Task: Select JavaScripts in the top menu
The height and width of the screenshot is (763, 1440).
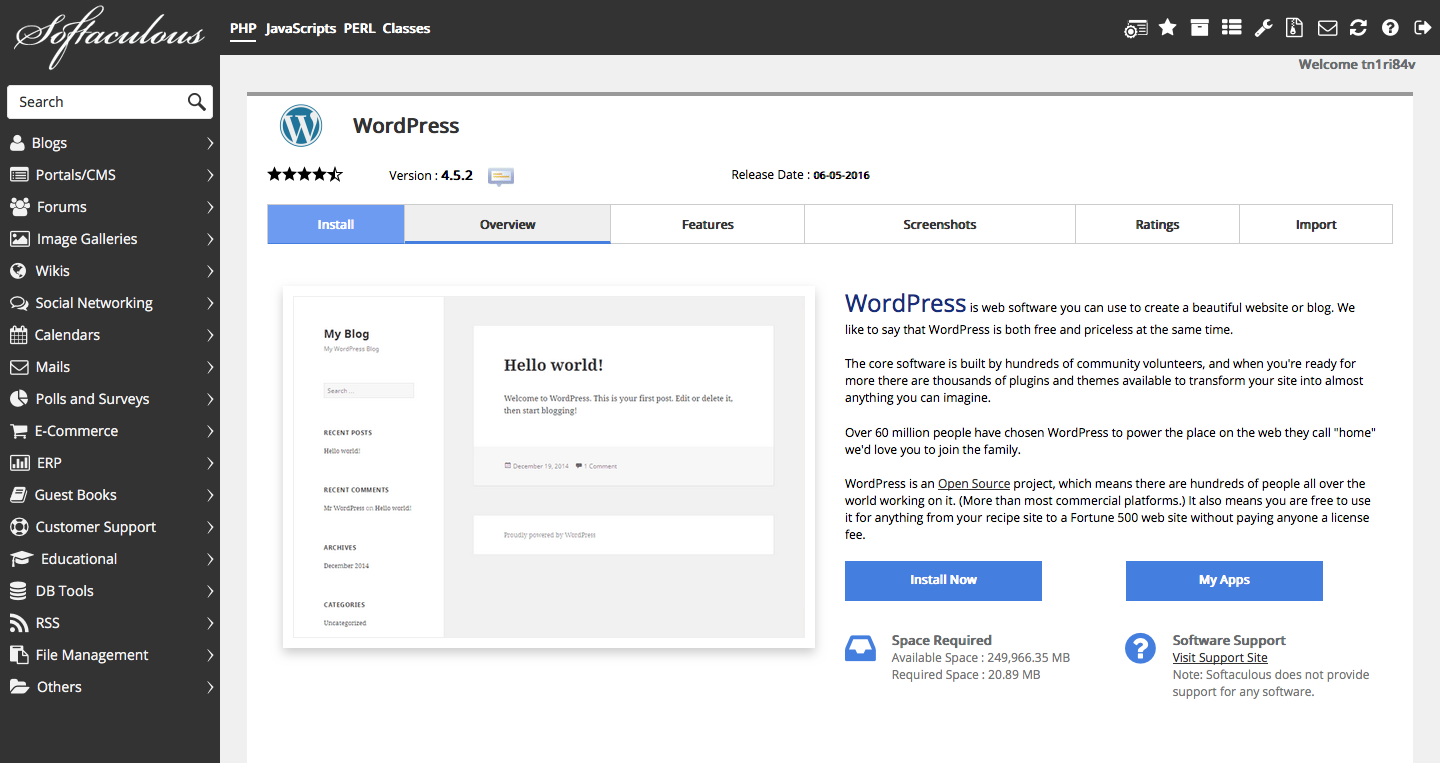Action: [300, 28]
